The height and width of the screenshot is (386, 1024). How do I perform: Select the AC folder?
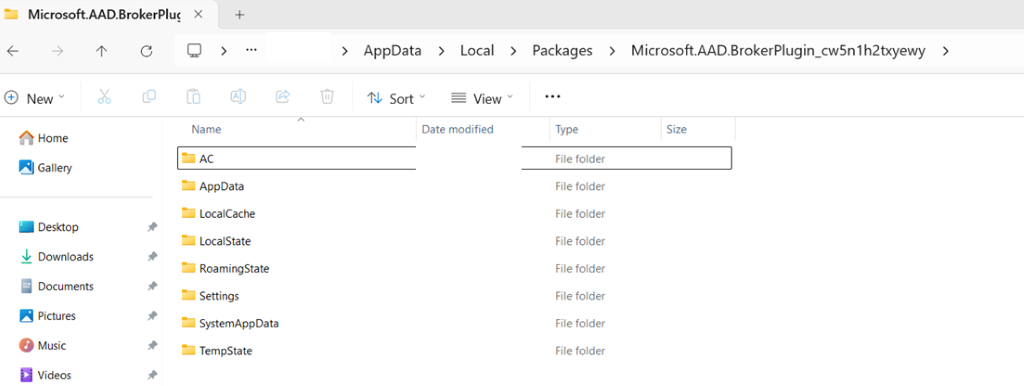[455, 158]
